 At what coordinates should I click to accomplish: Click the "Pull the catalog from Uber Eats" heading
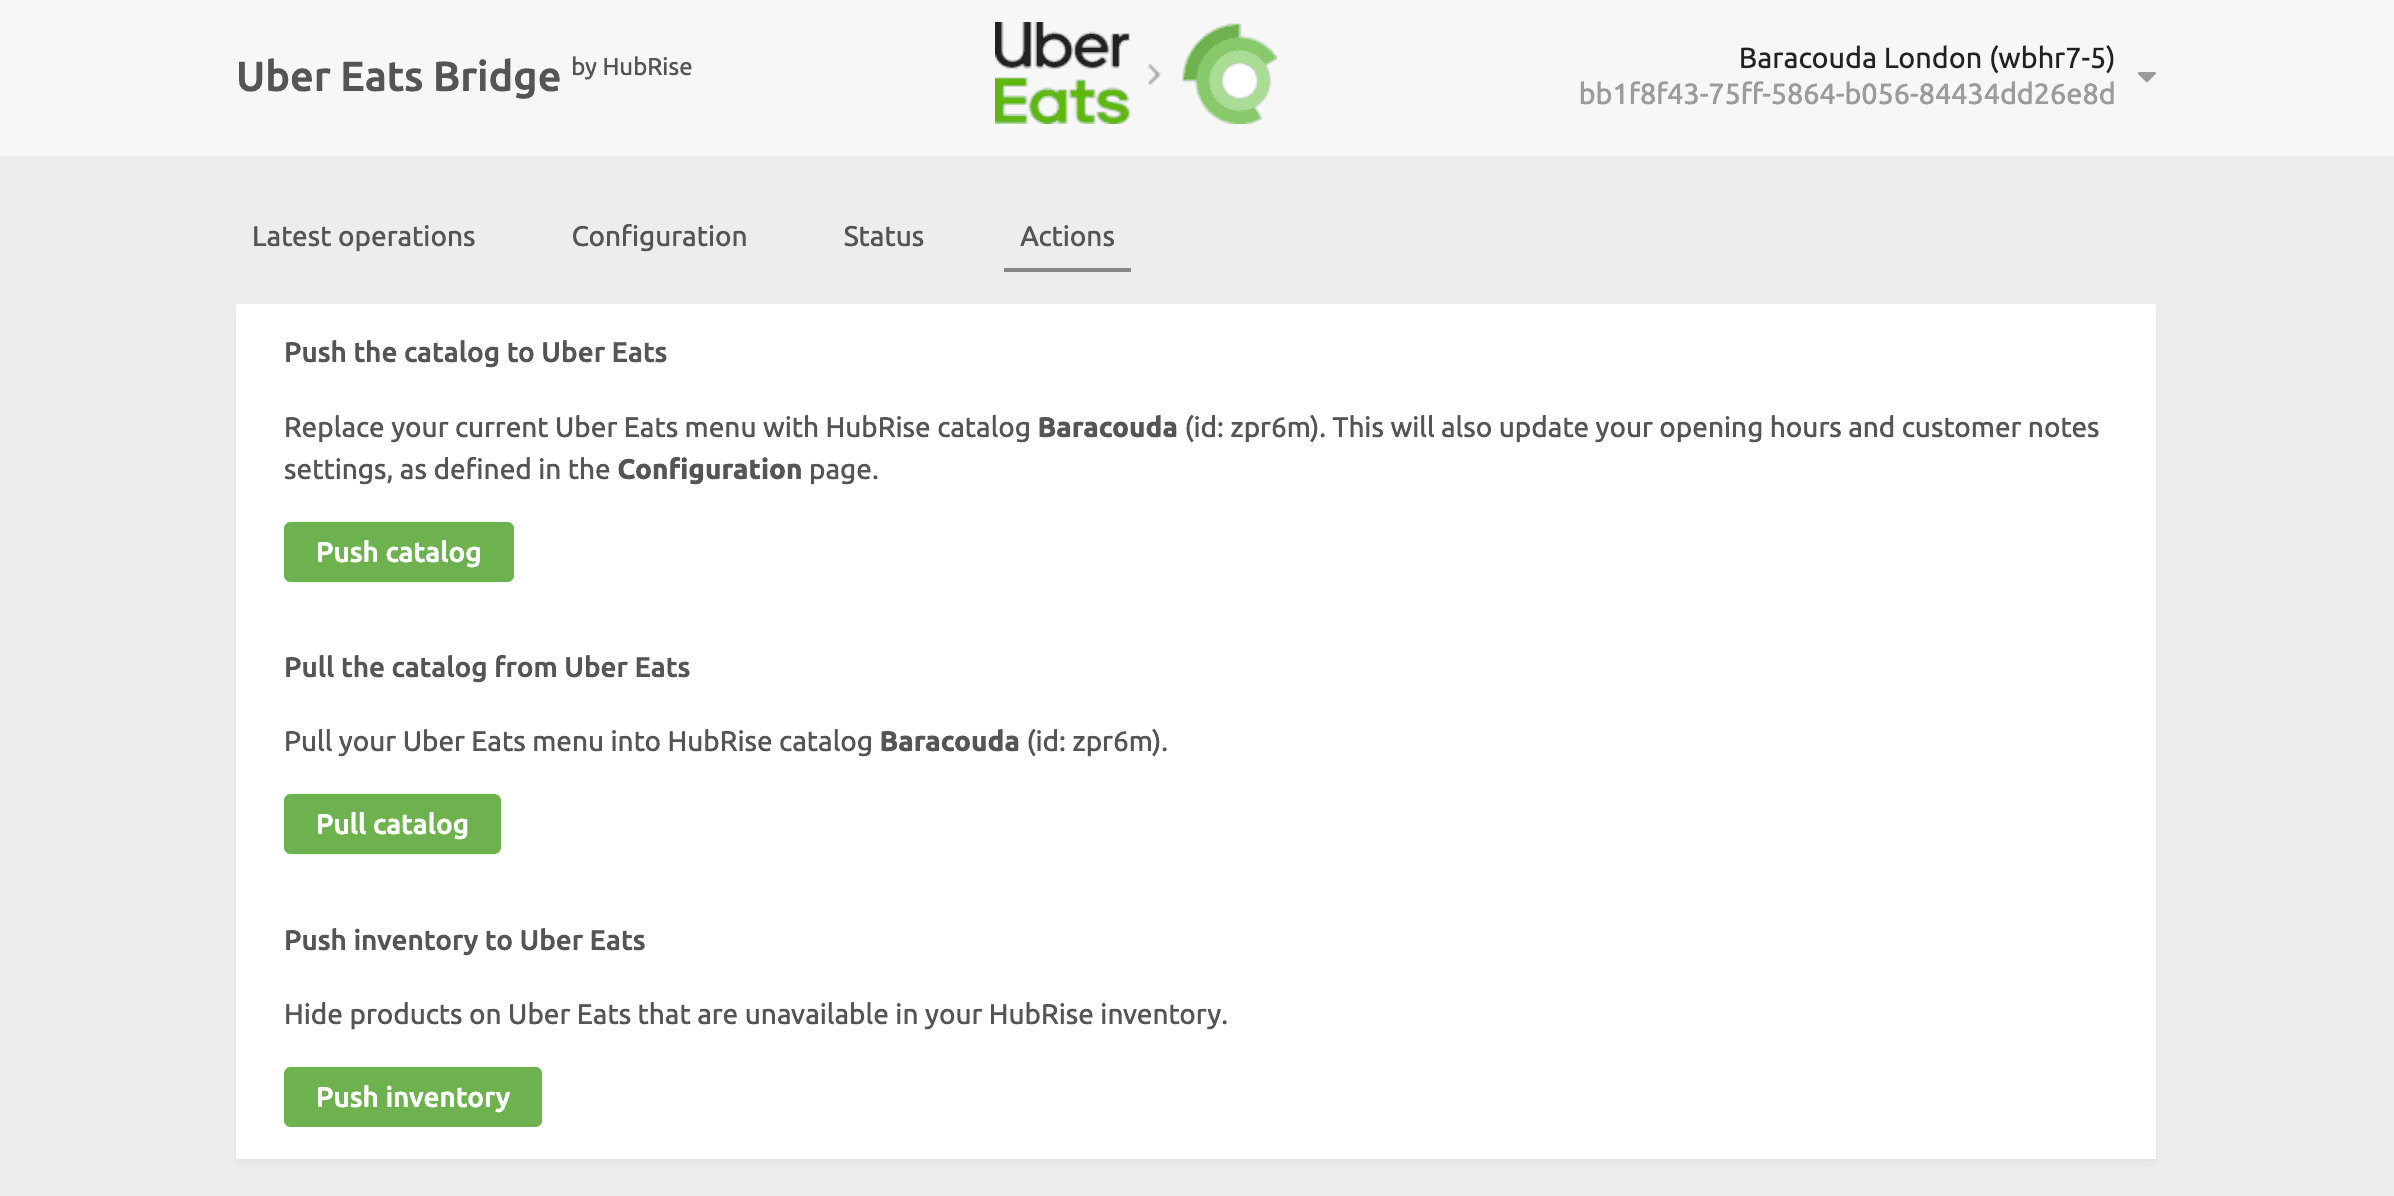tap(487, 667)
